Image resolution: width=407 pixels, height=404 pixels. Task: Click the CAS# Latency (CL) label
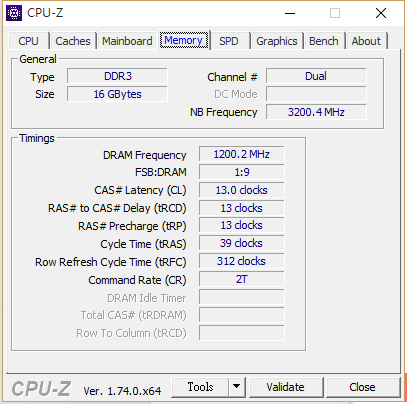[x=140, y=190]
